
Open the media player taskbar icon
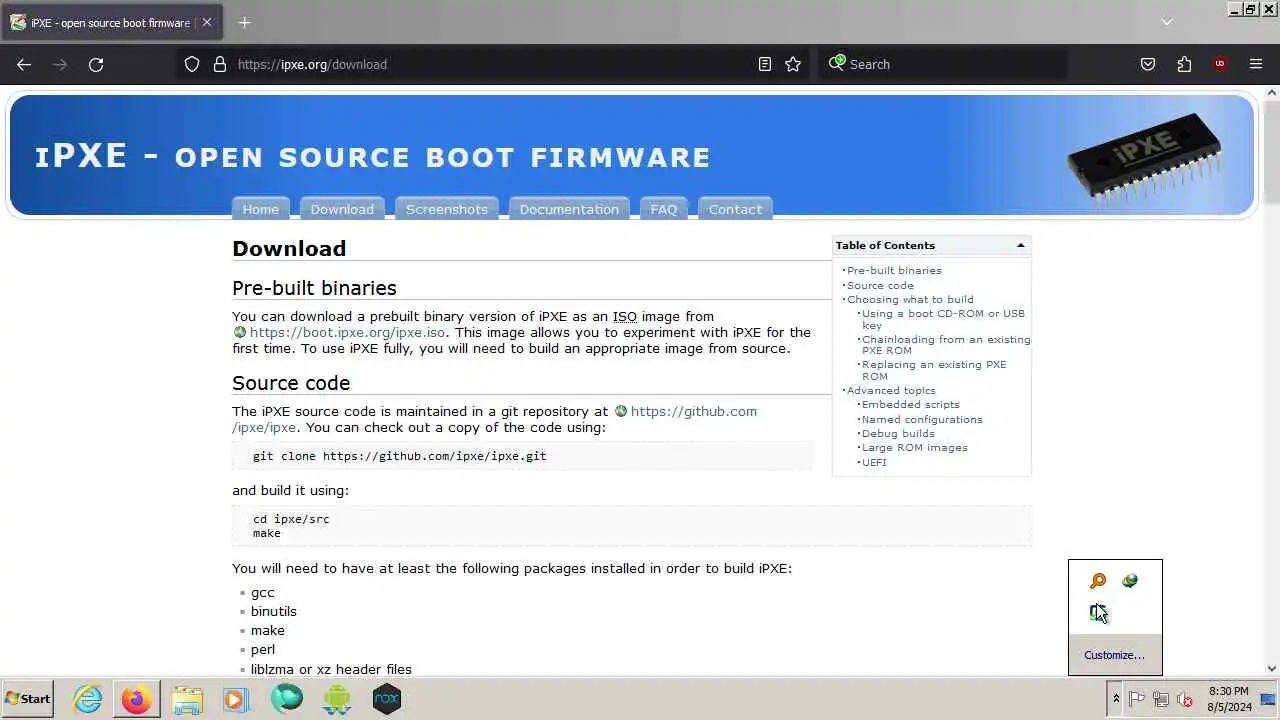tap(236, 699)
